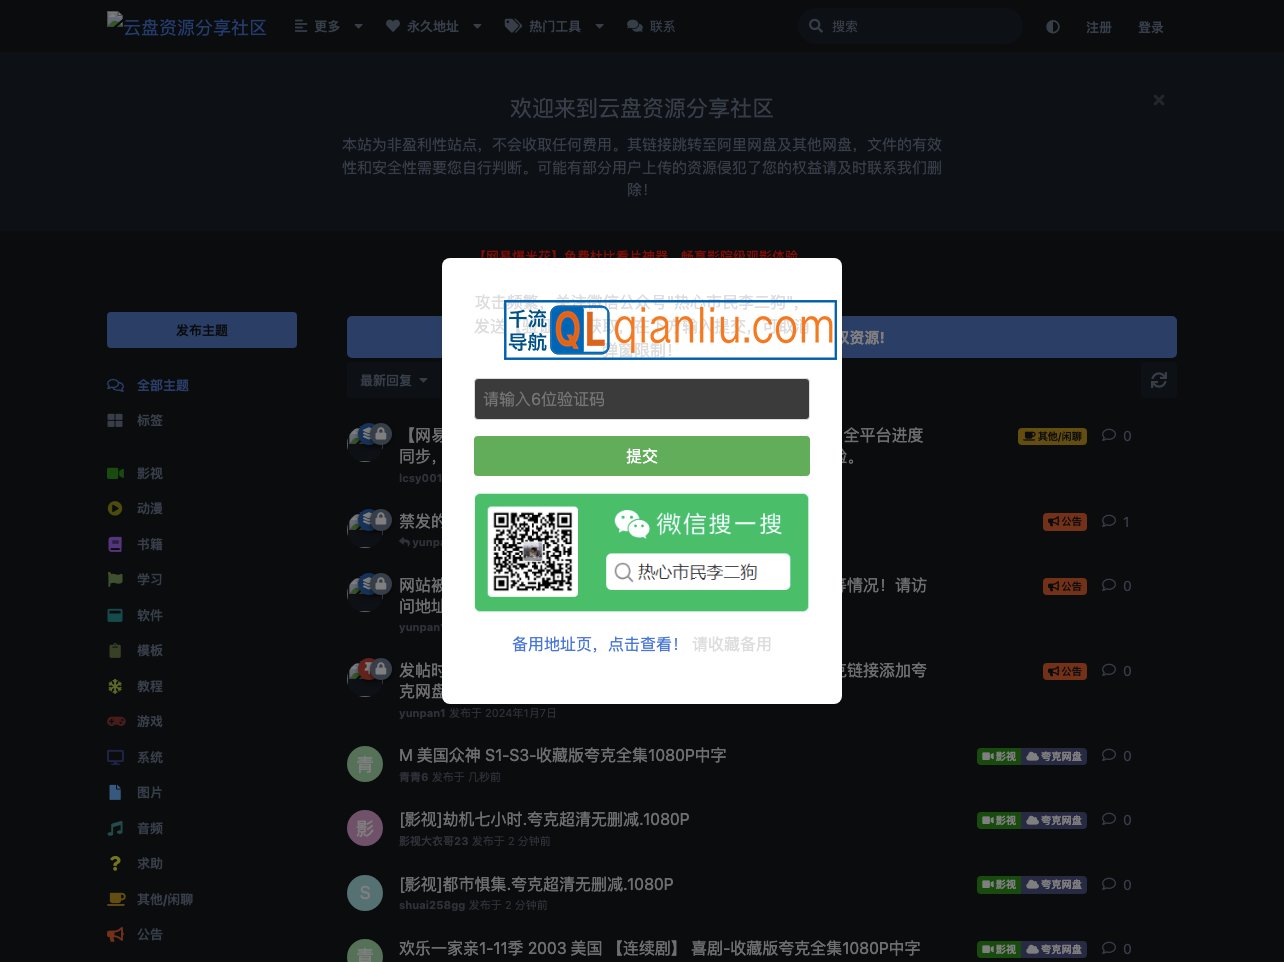Click the 求助 question mark icon
Image resolution: width=1284 pixels, height=962 pixels.
point(115,863)
